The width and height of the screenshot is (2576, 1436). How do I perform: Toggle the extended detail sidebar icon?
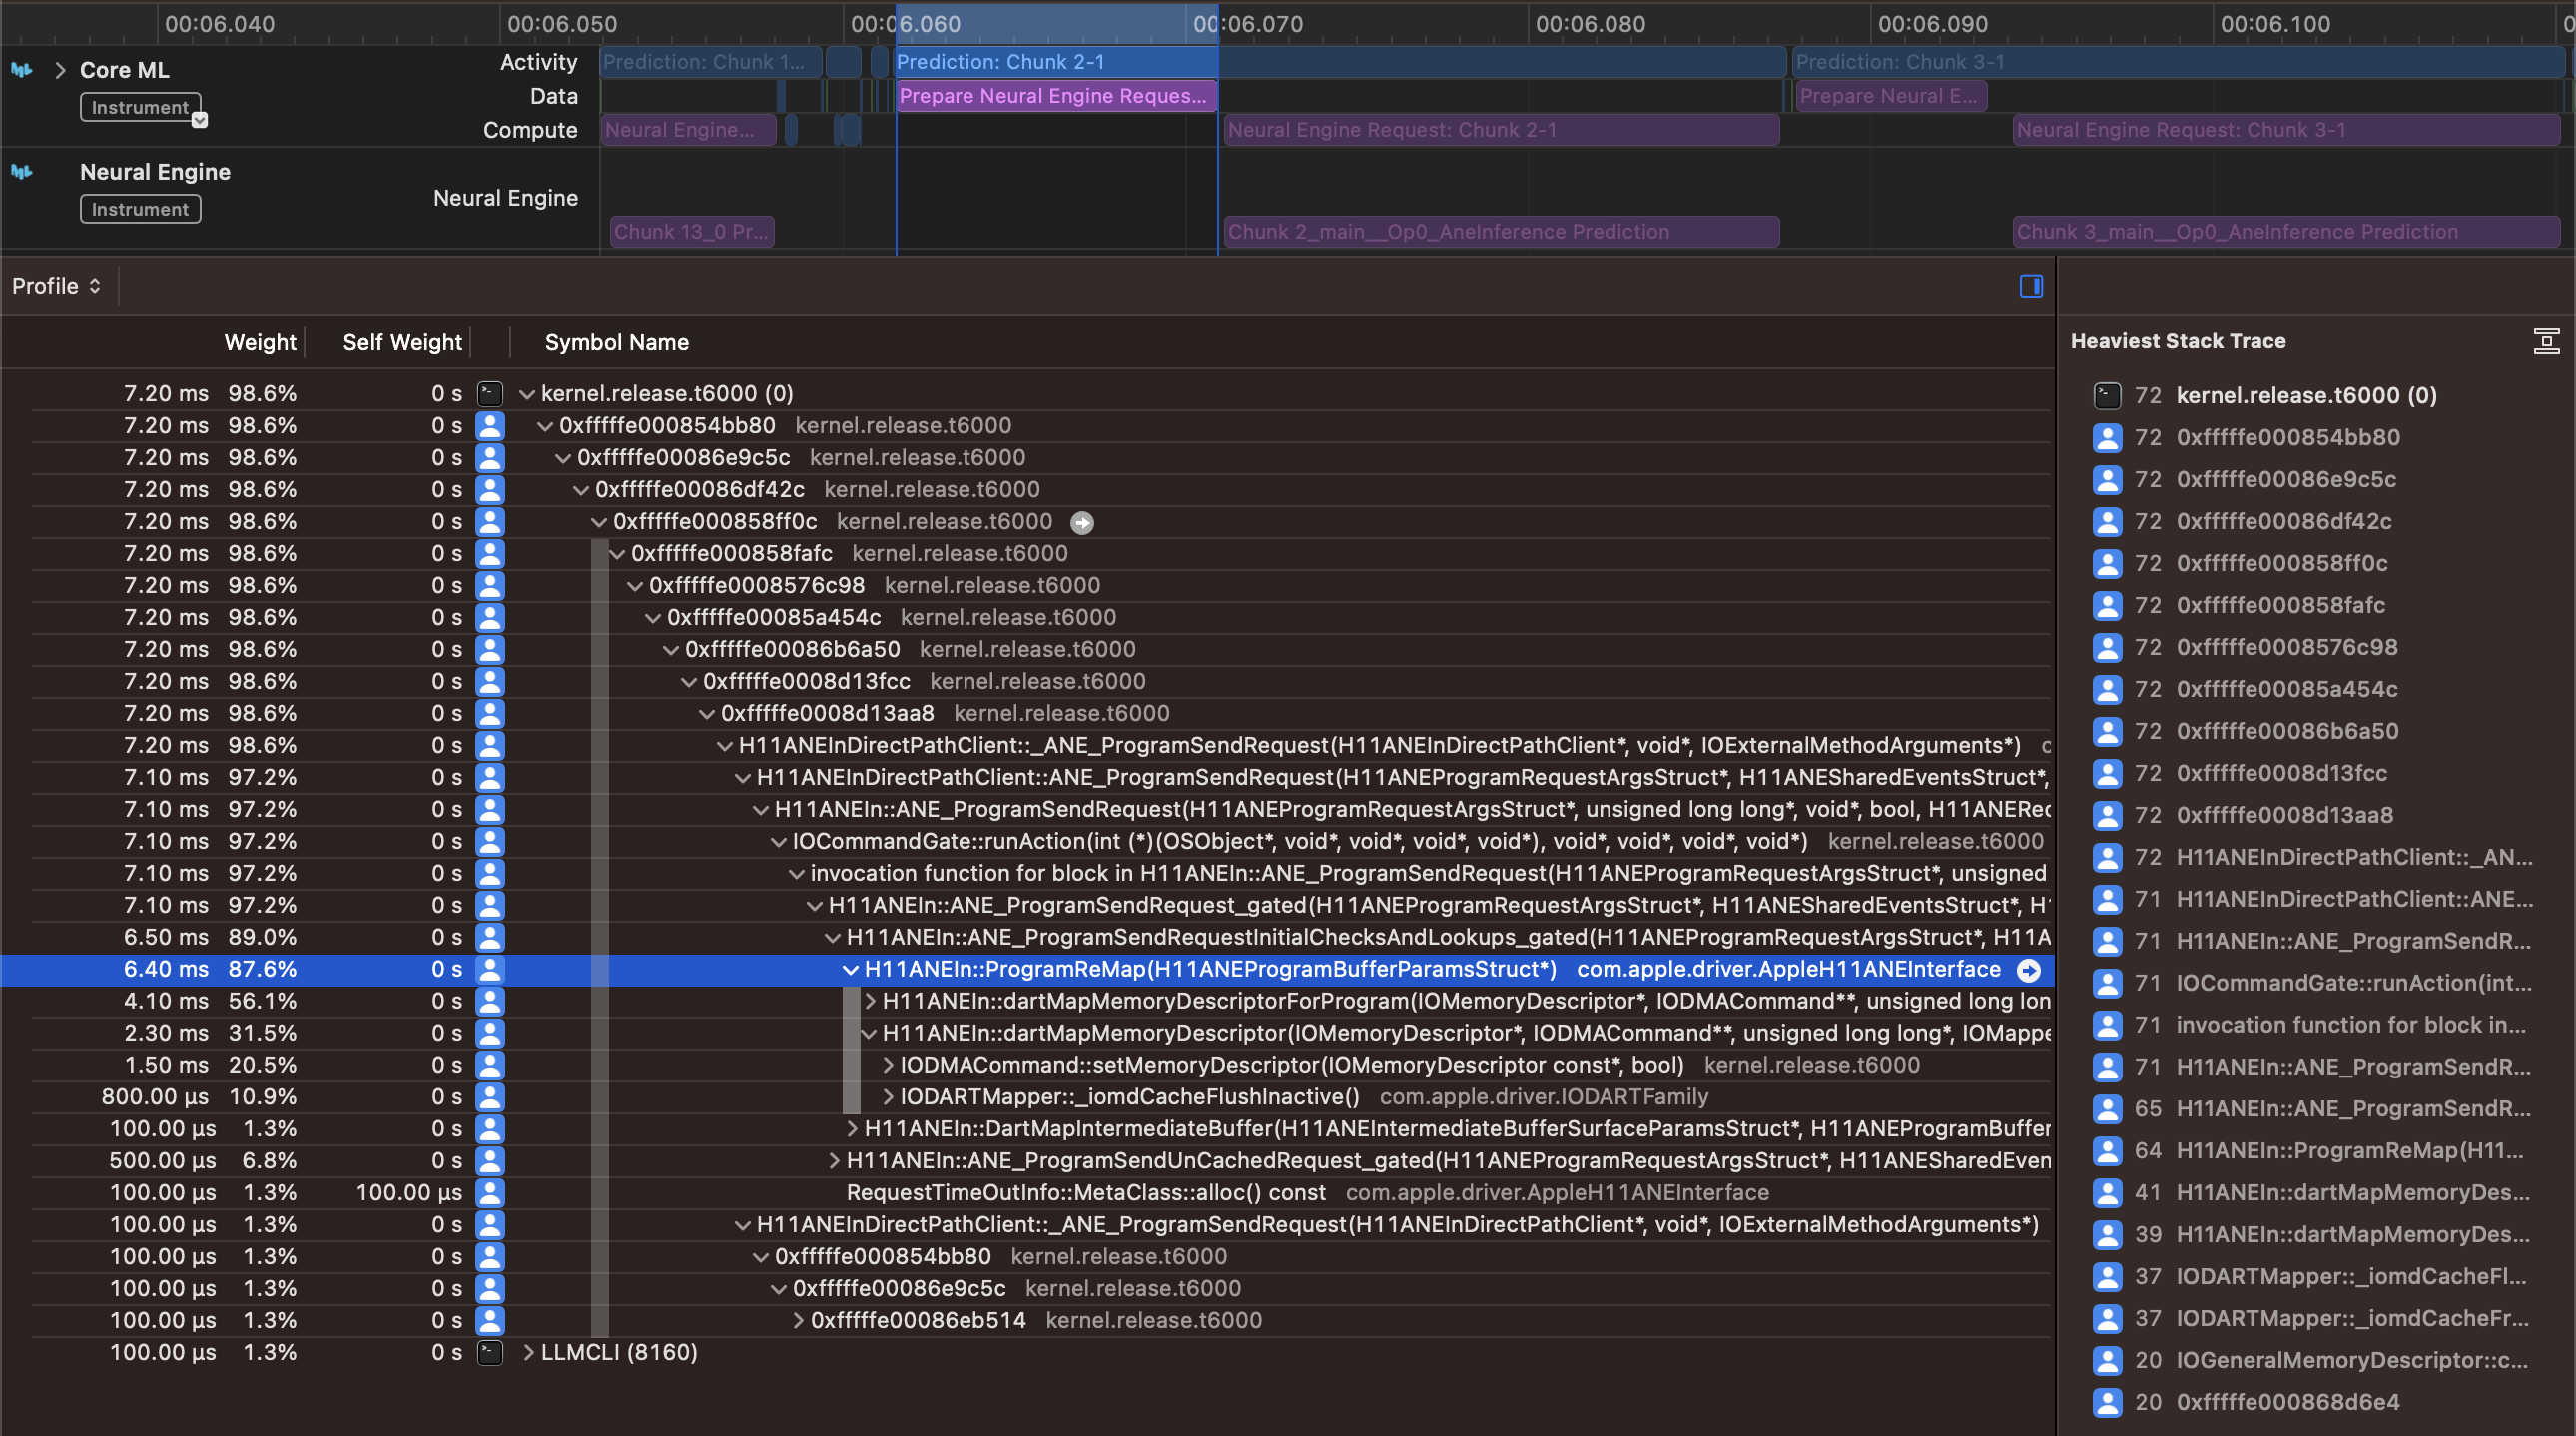(x=2031, y=286)
